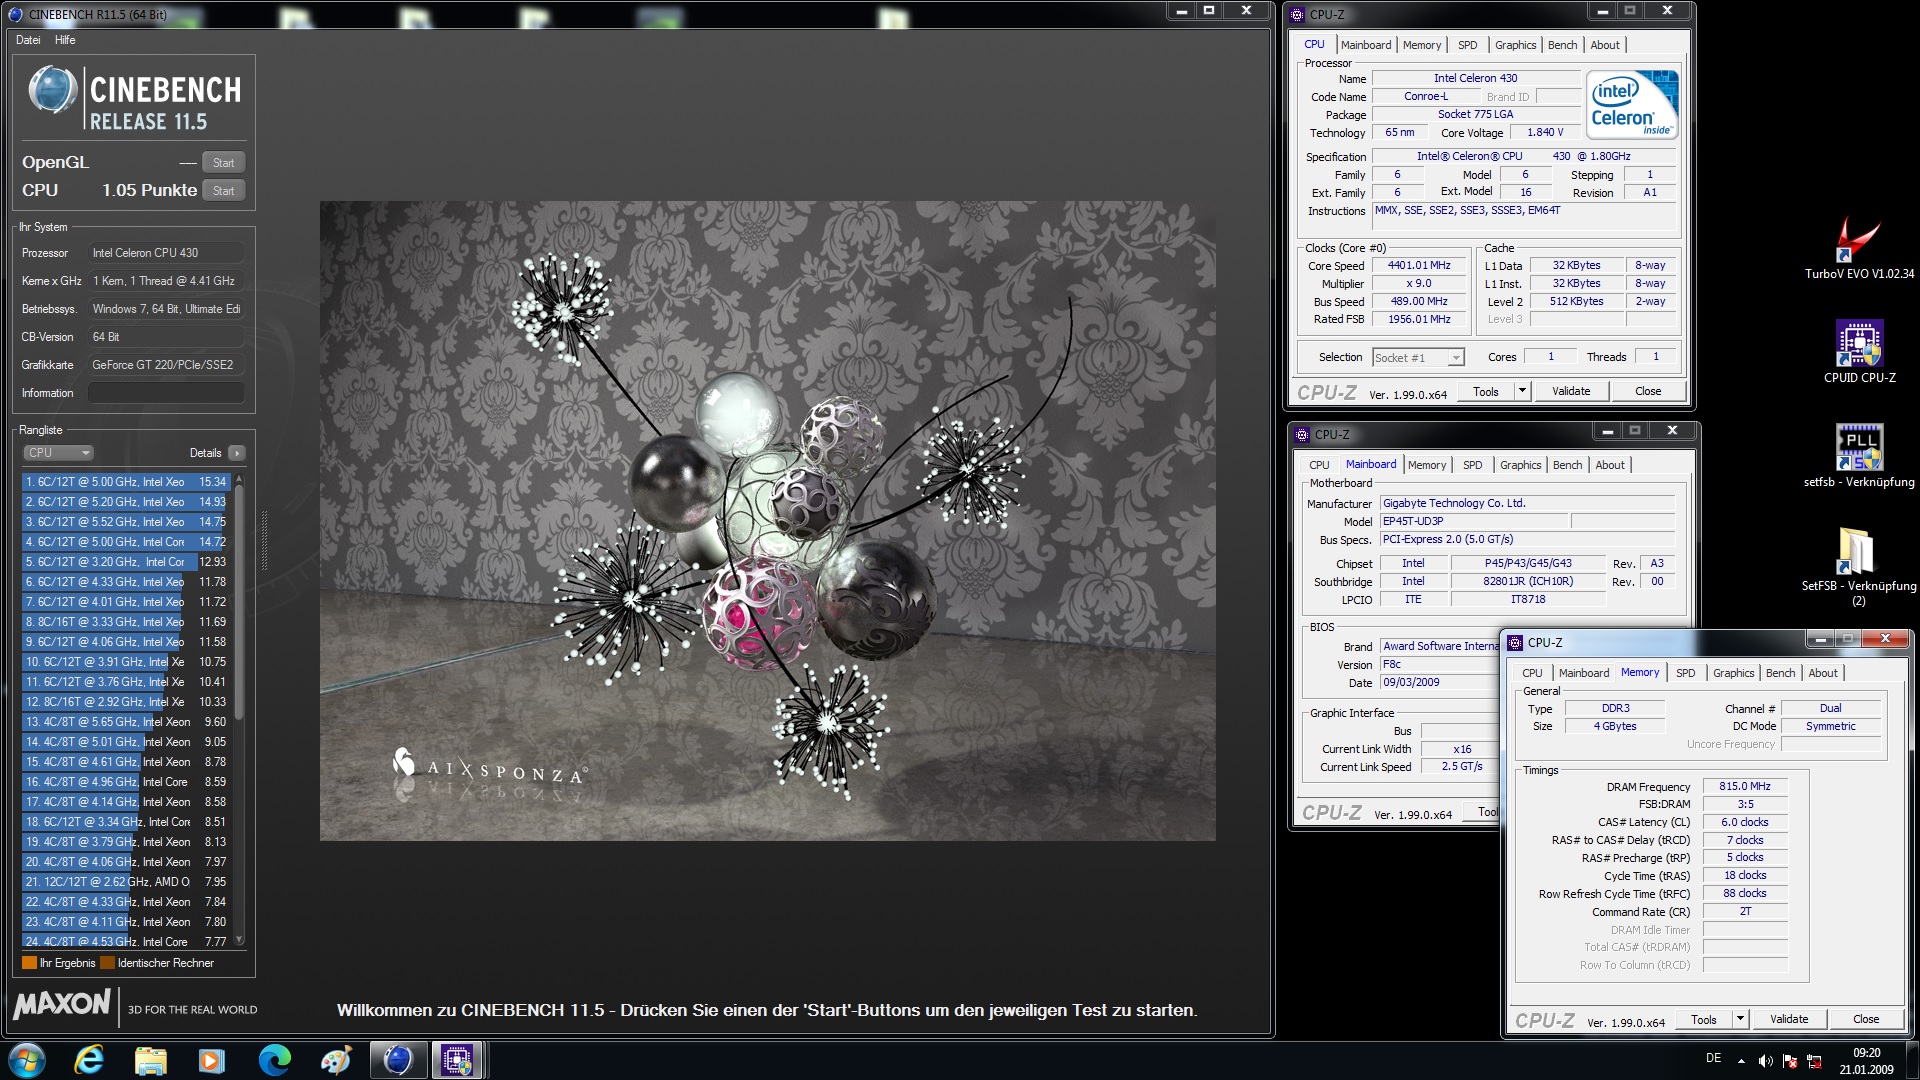Open About tab in top CPU-Z window
The image size is (1920, 1080).
click(1605, 45)
